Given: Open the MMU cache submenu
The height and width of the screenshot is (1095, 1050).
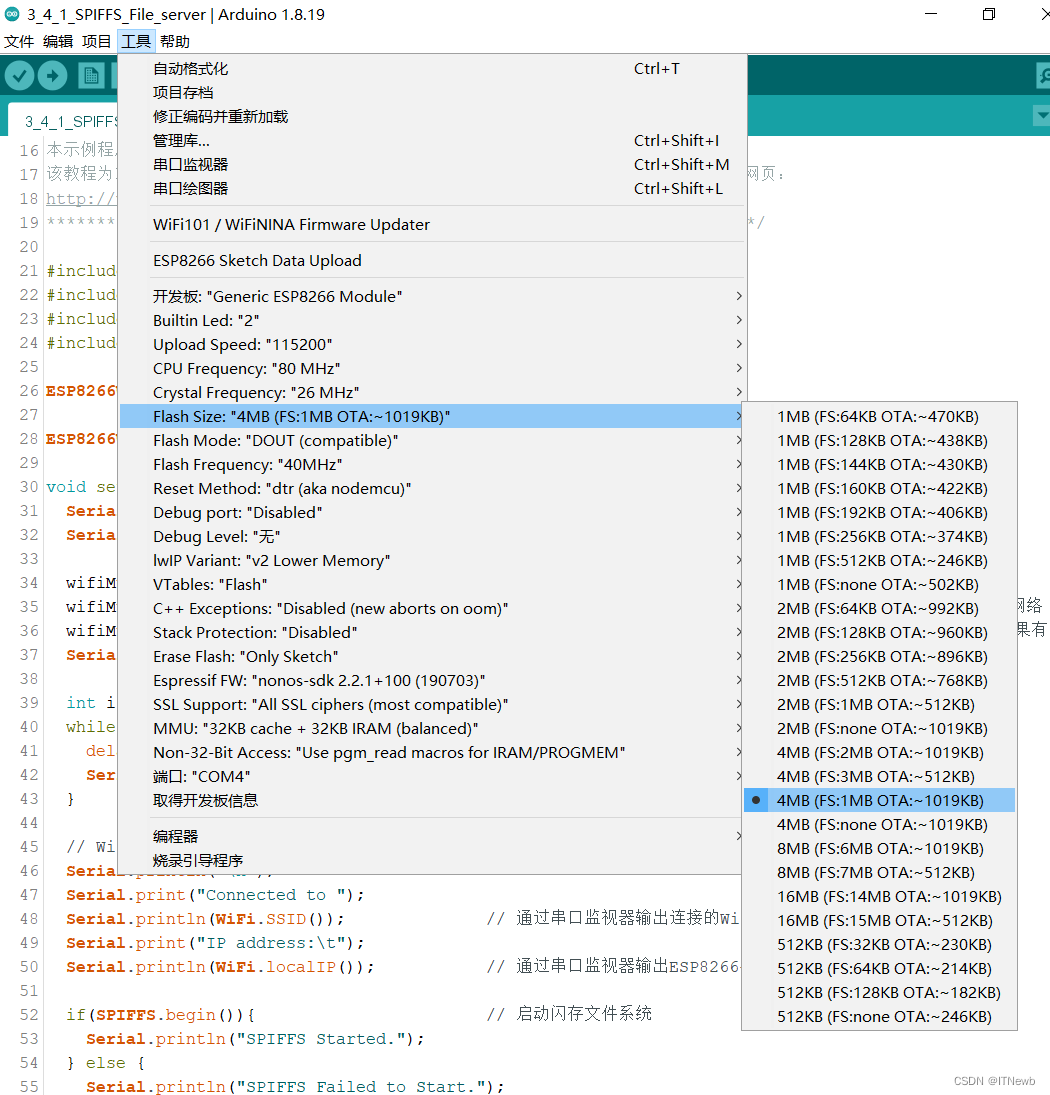Looking at the screenshot, I should (433, 728).
